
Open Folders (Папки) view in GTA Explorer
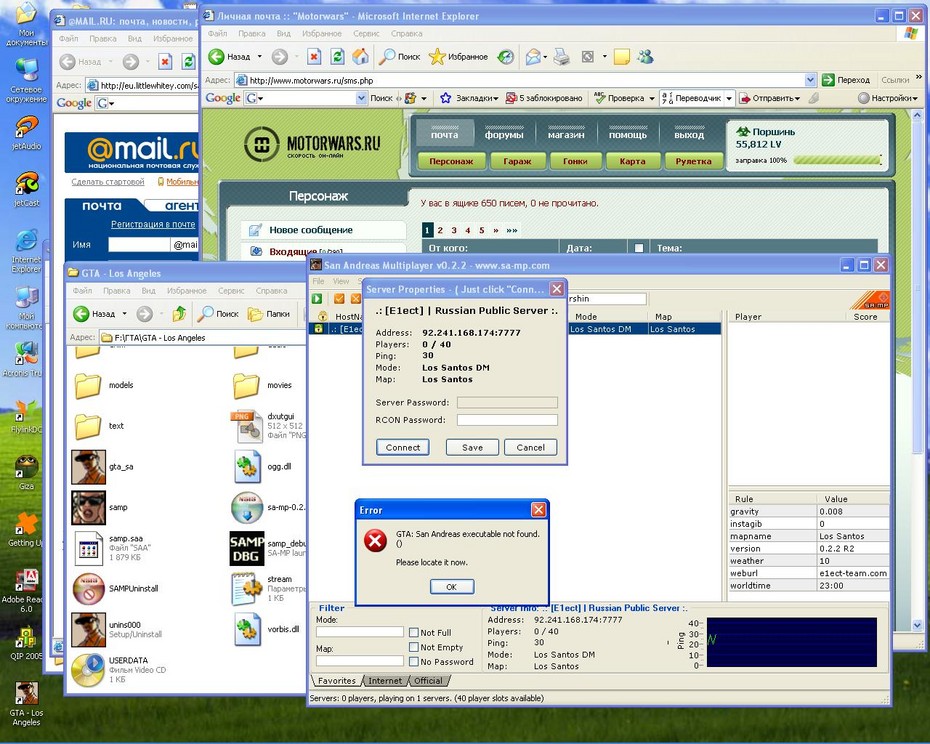click(269, 313)
